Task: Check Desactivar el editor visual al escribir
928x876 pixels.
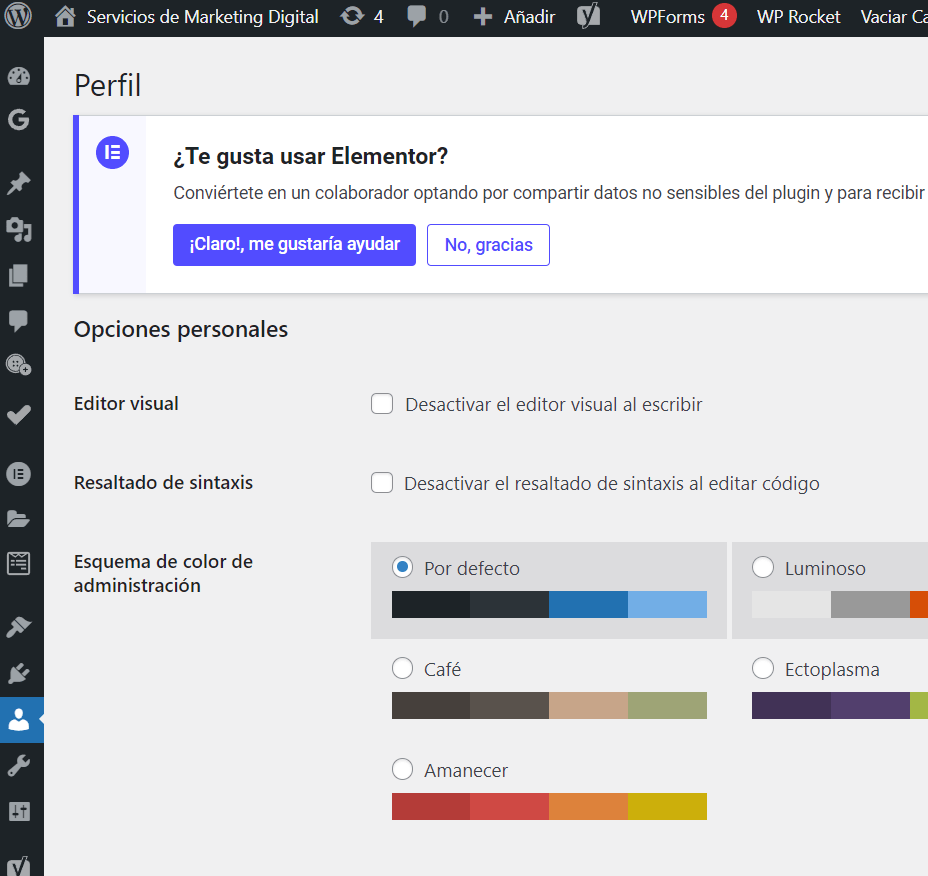Action: click(382, 404)
